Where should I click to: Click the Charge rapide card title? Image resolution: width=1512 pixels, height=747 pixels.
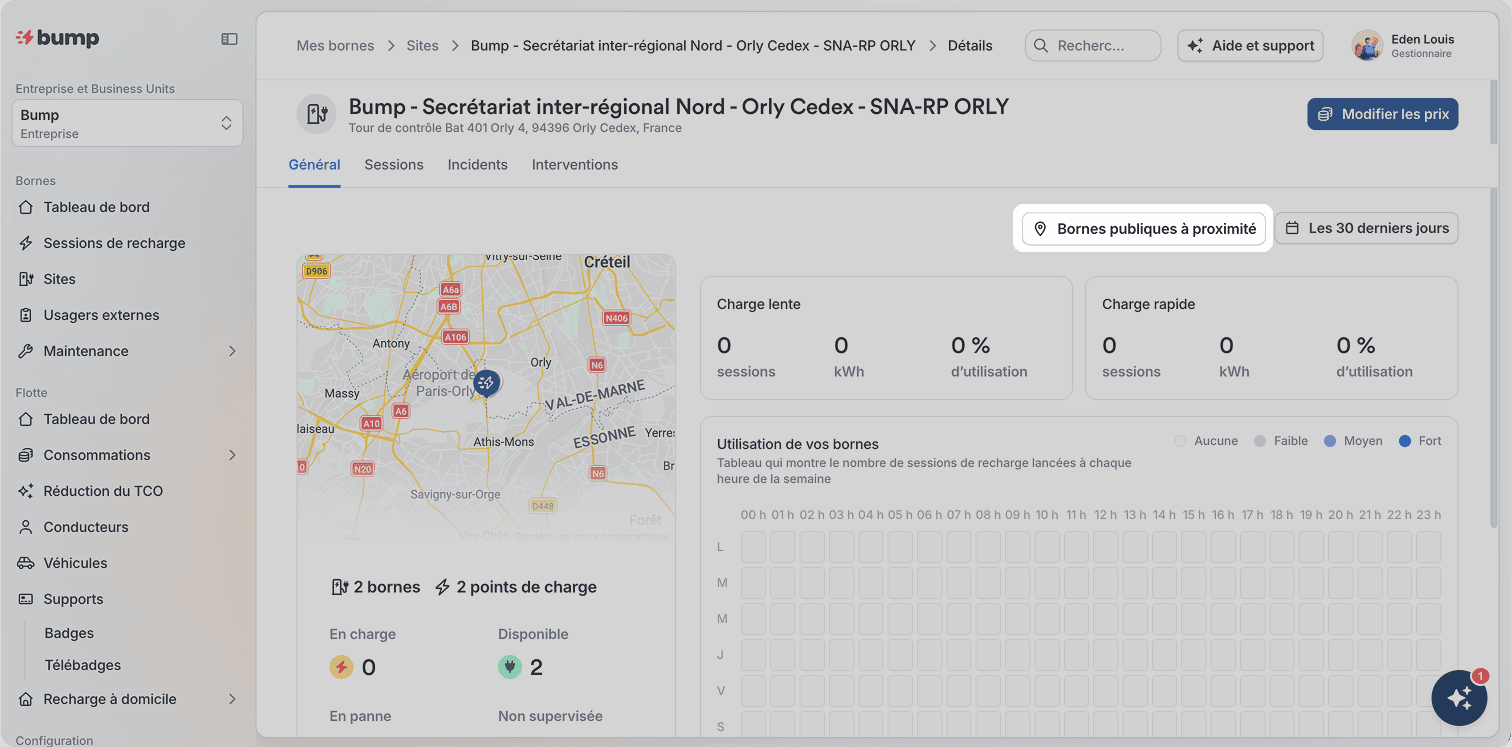(1148, 304)
